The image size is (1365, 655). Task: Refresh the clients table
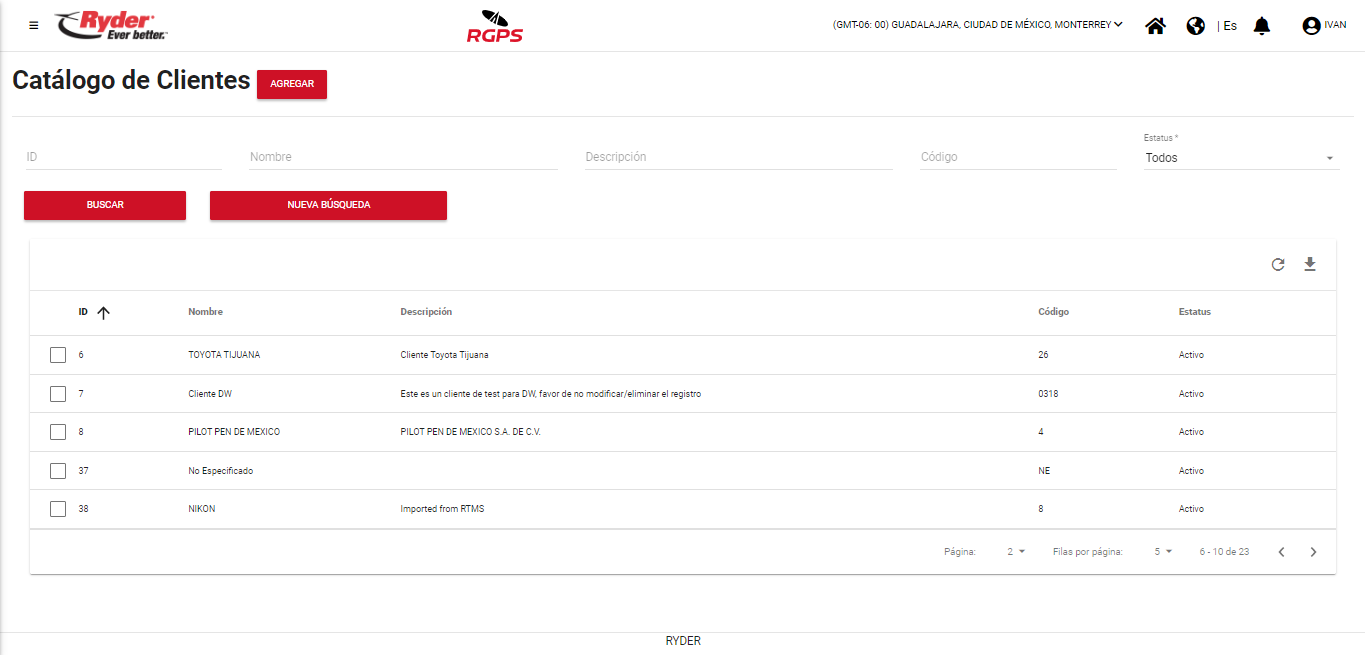coord(1278,265)
